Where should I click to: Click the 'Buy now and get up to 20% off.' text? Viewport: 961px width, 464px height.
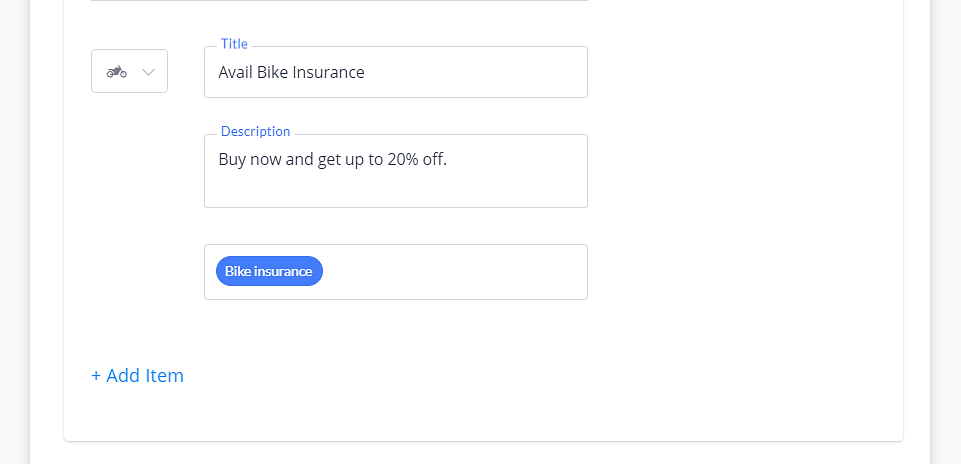333,159
